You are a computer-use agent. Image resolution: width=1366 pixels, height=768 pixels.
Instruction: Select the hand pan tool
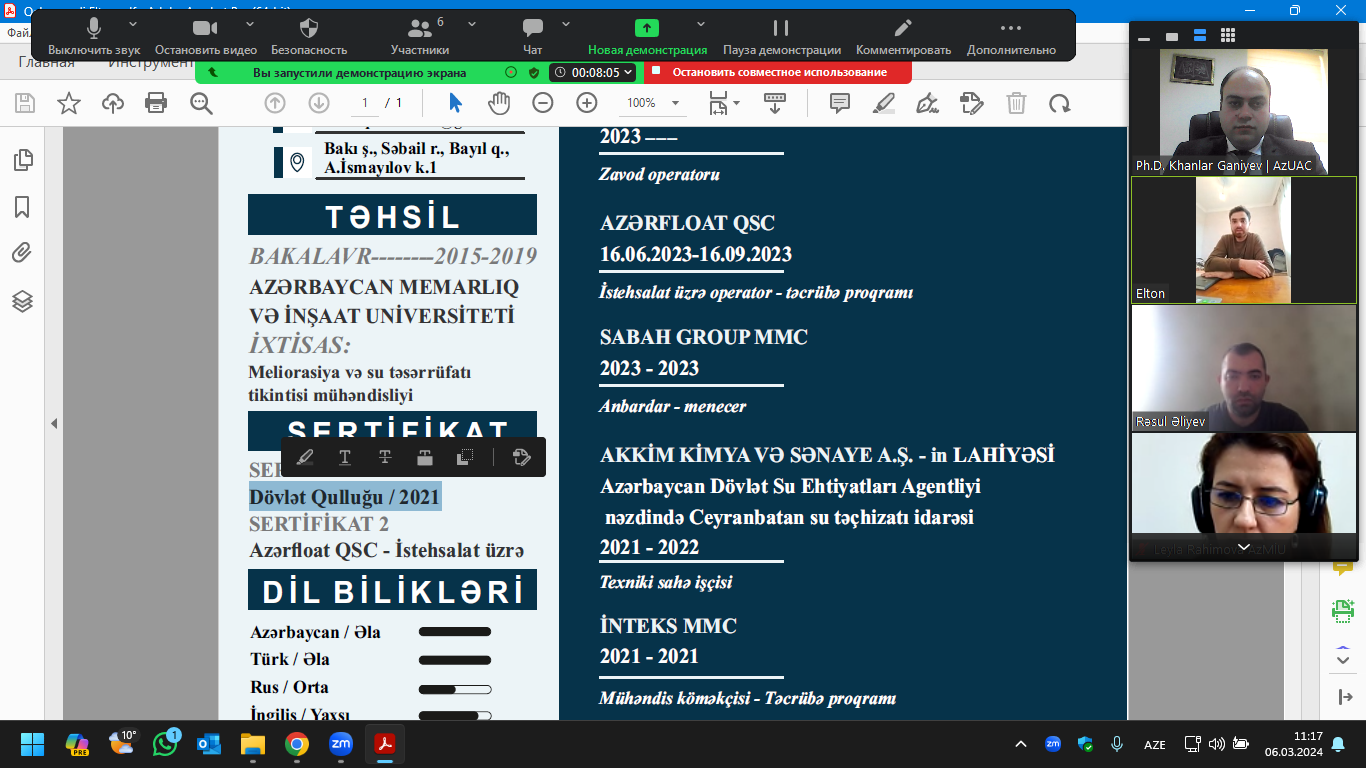[x=499, y=103]
